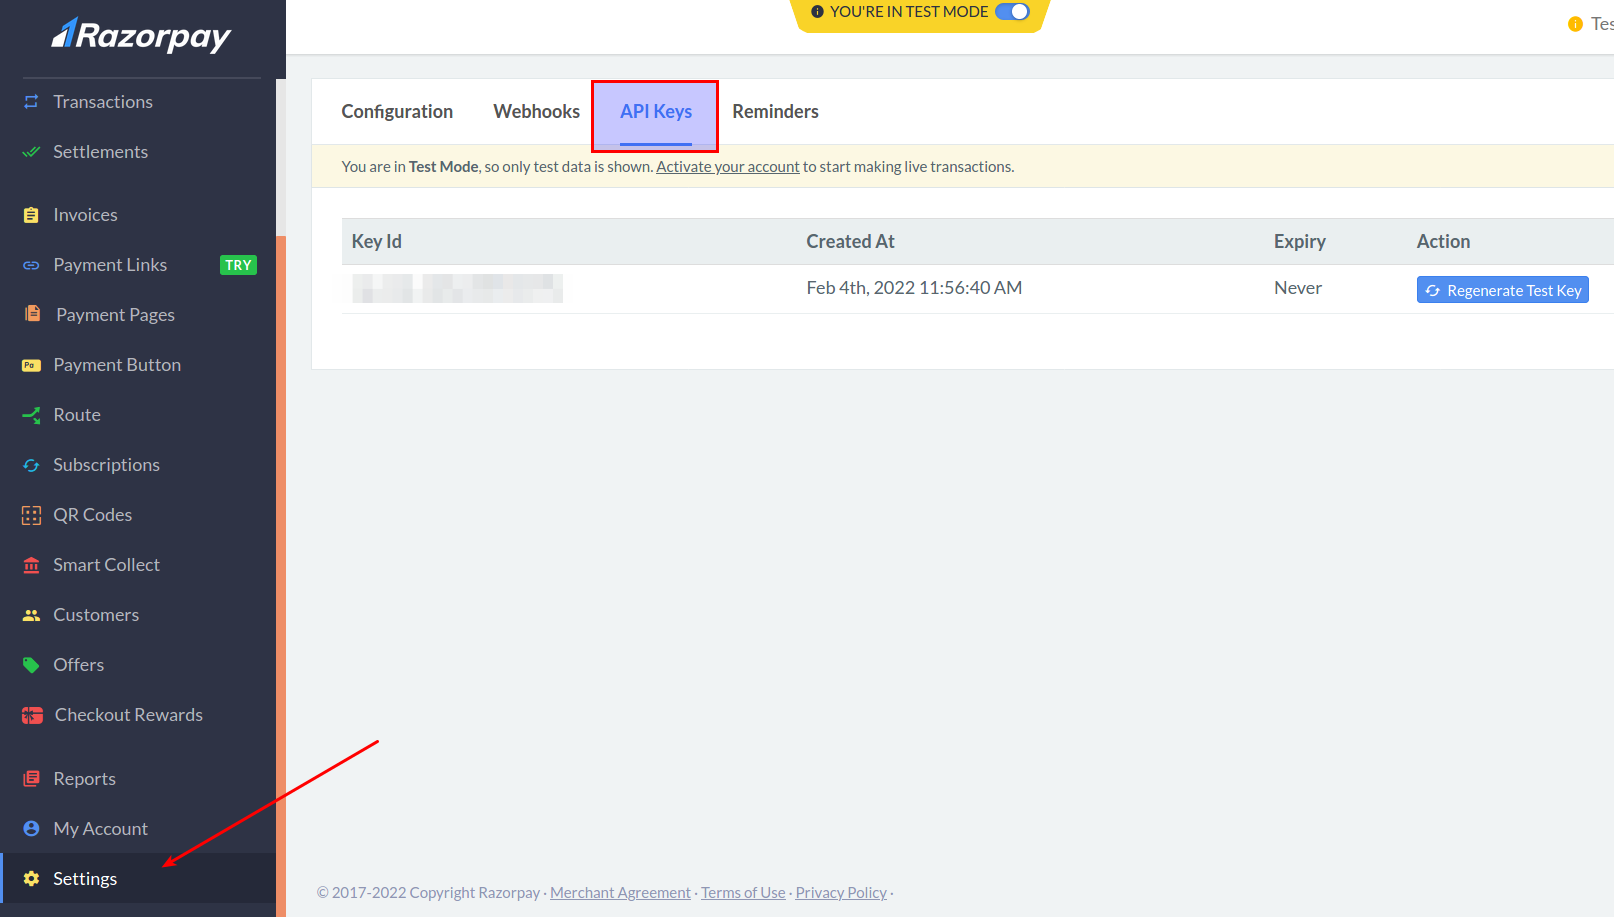The image size is (1614, 917).
Task: Open the Settings gear icon
Action: pyautogui.click(x=31, y=879)
